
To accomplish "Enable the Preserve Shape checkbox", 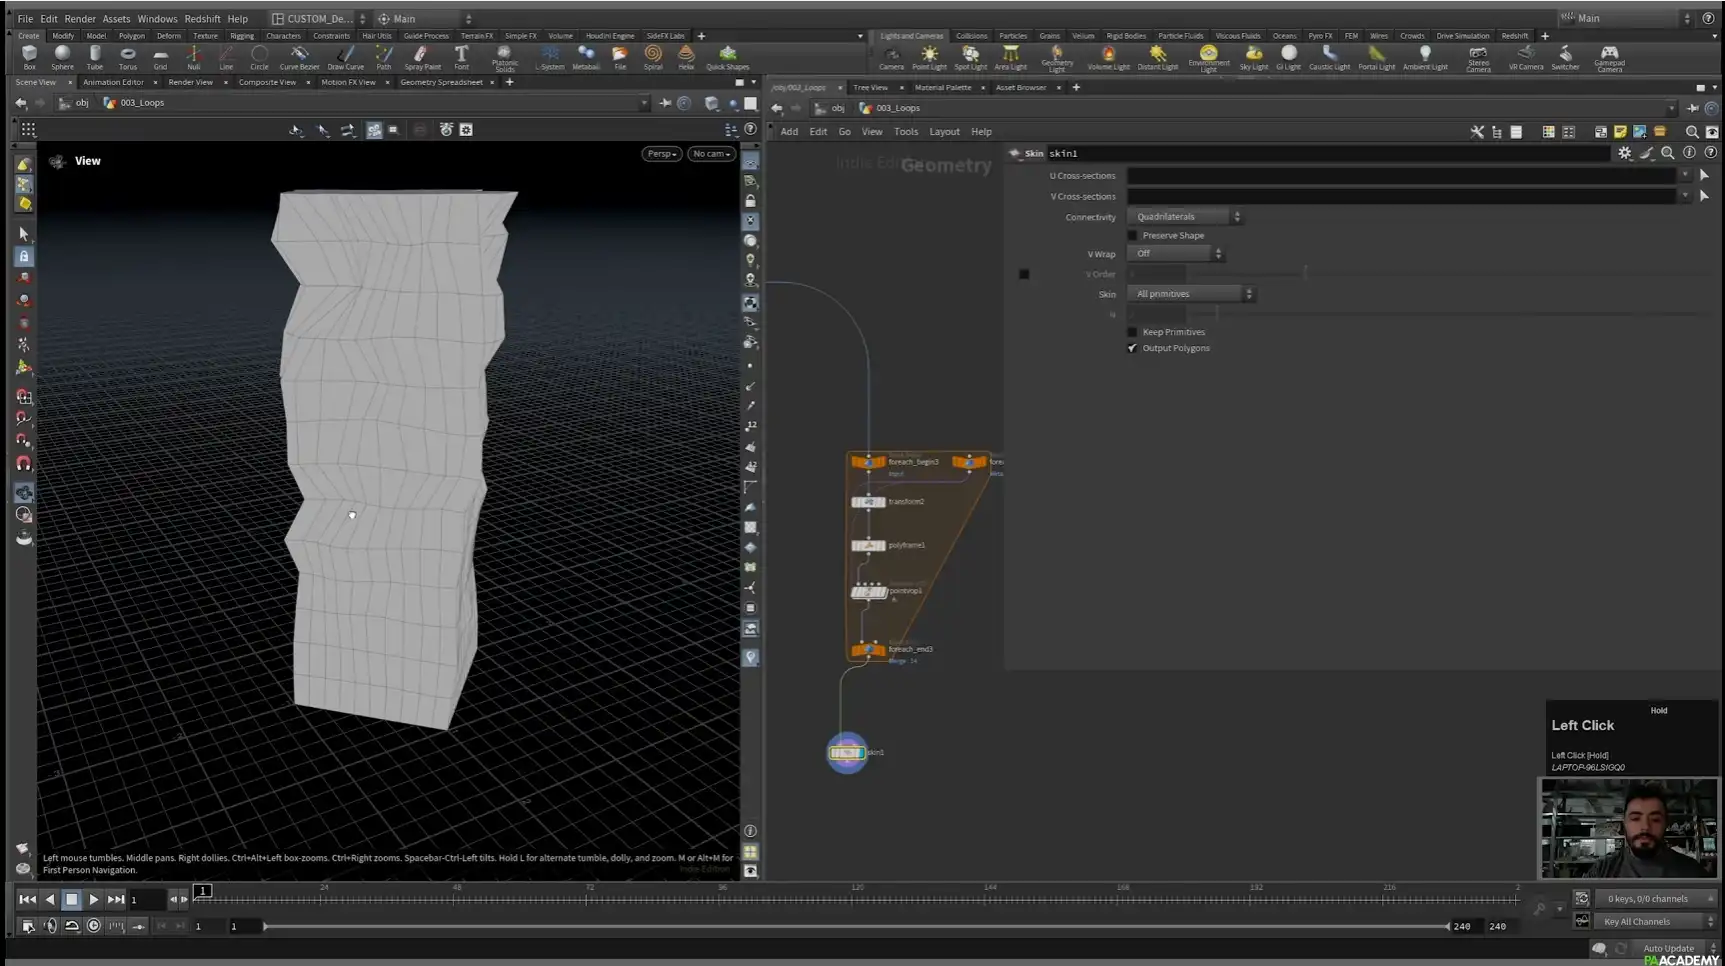I will pyautogui.click(x=1132, y=235).
